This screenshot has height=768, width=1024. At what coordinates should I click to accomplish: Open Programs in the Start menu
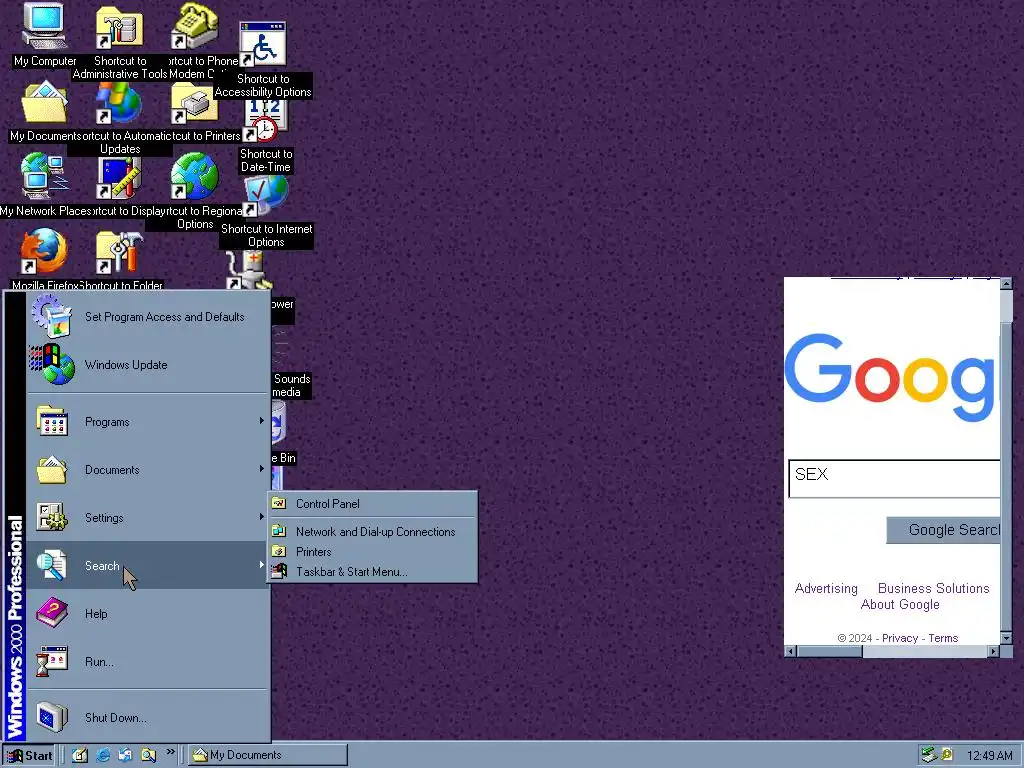coord(148,422)
